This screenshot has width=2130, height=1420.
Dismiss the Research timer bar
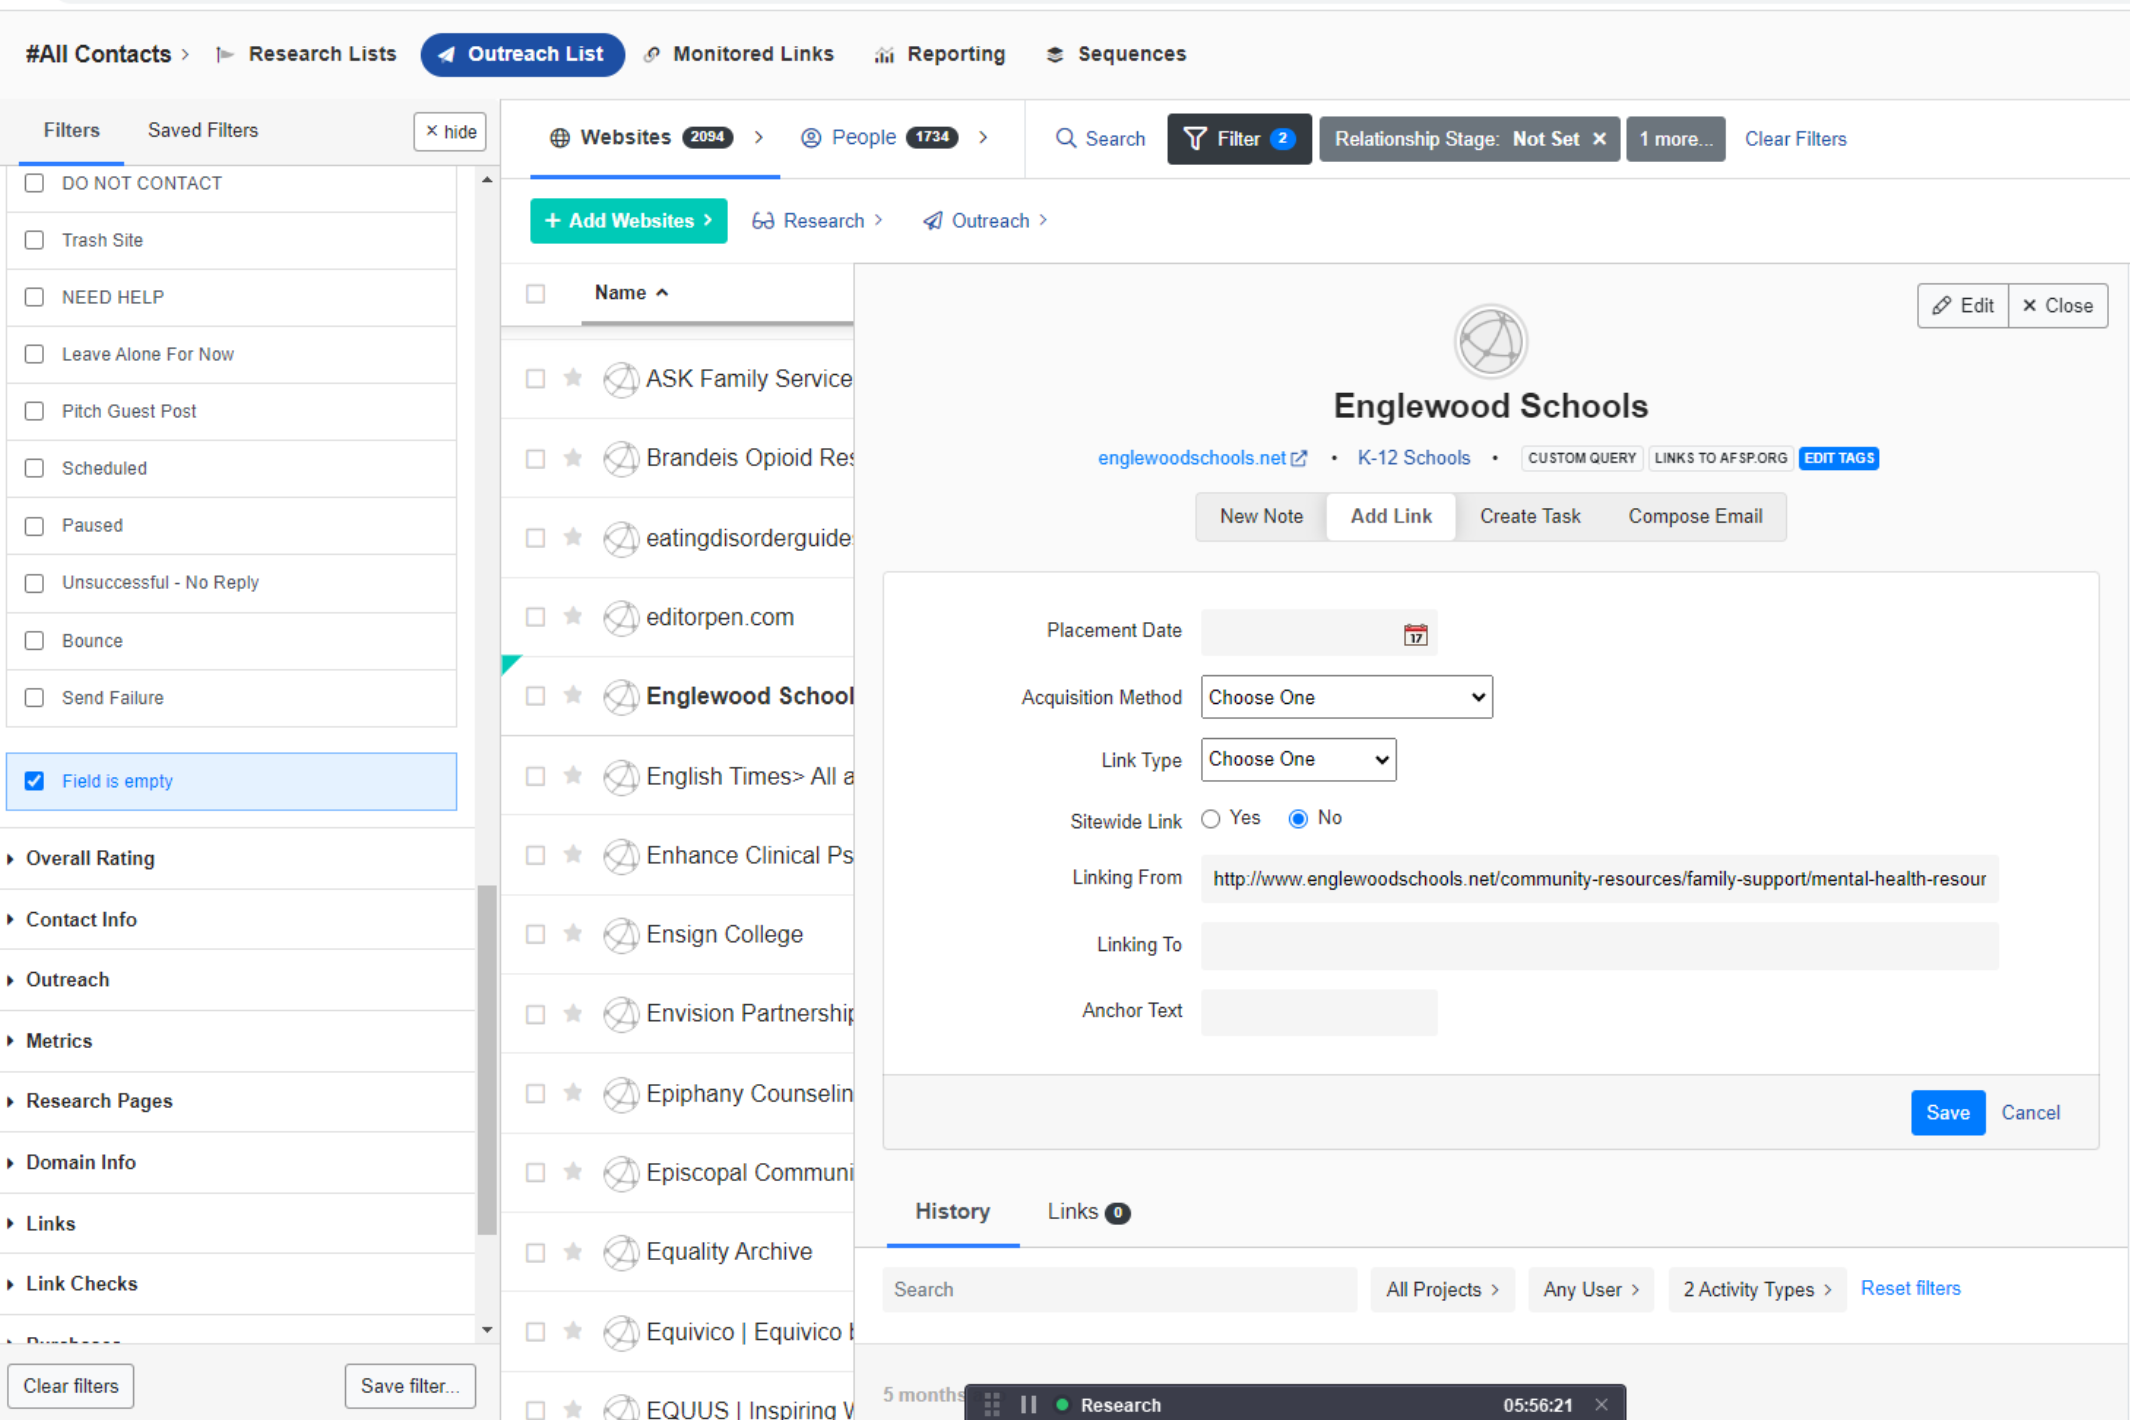click(1601, 1404)
